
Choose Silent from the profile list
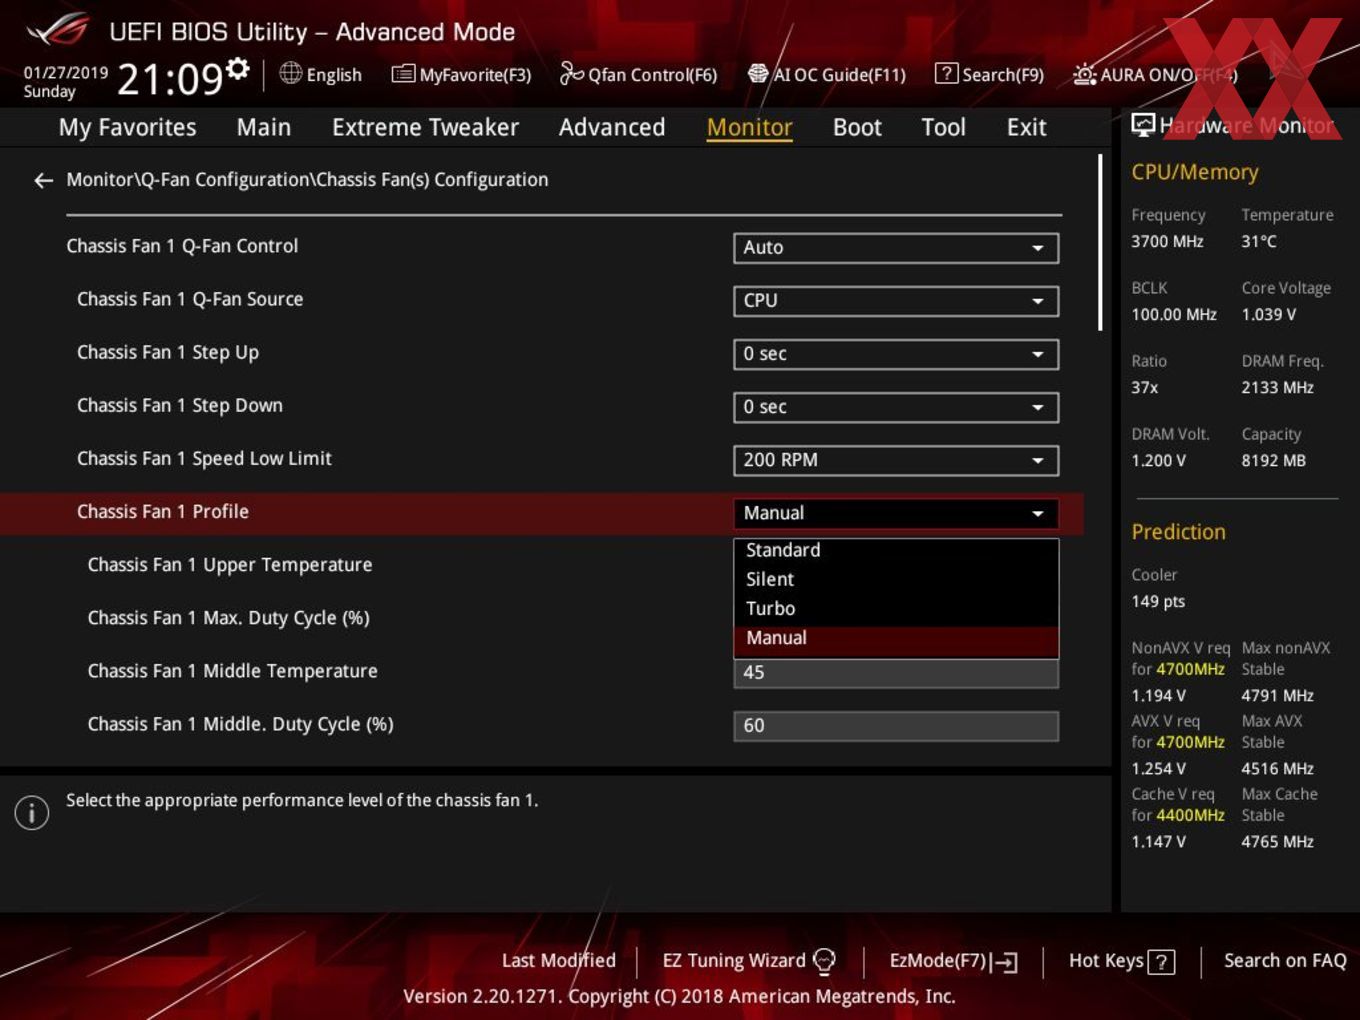click(896, 579)
